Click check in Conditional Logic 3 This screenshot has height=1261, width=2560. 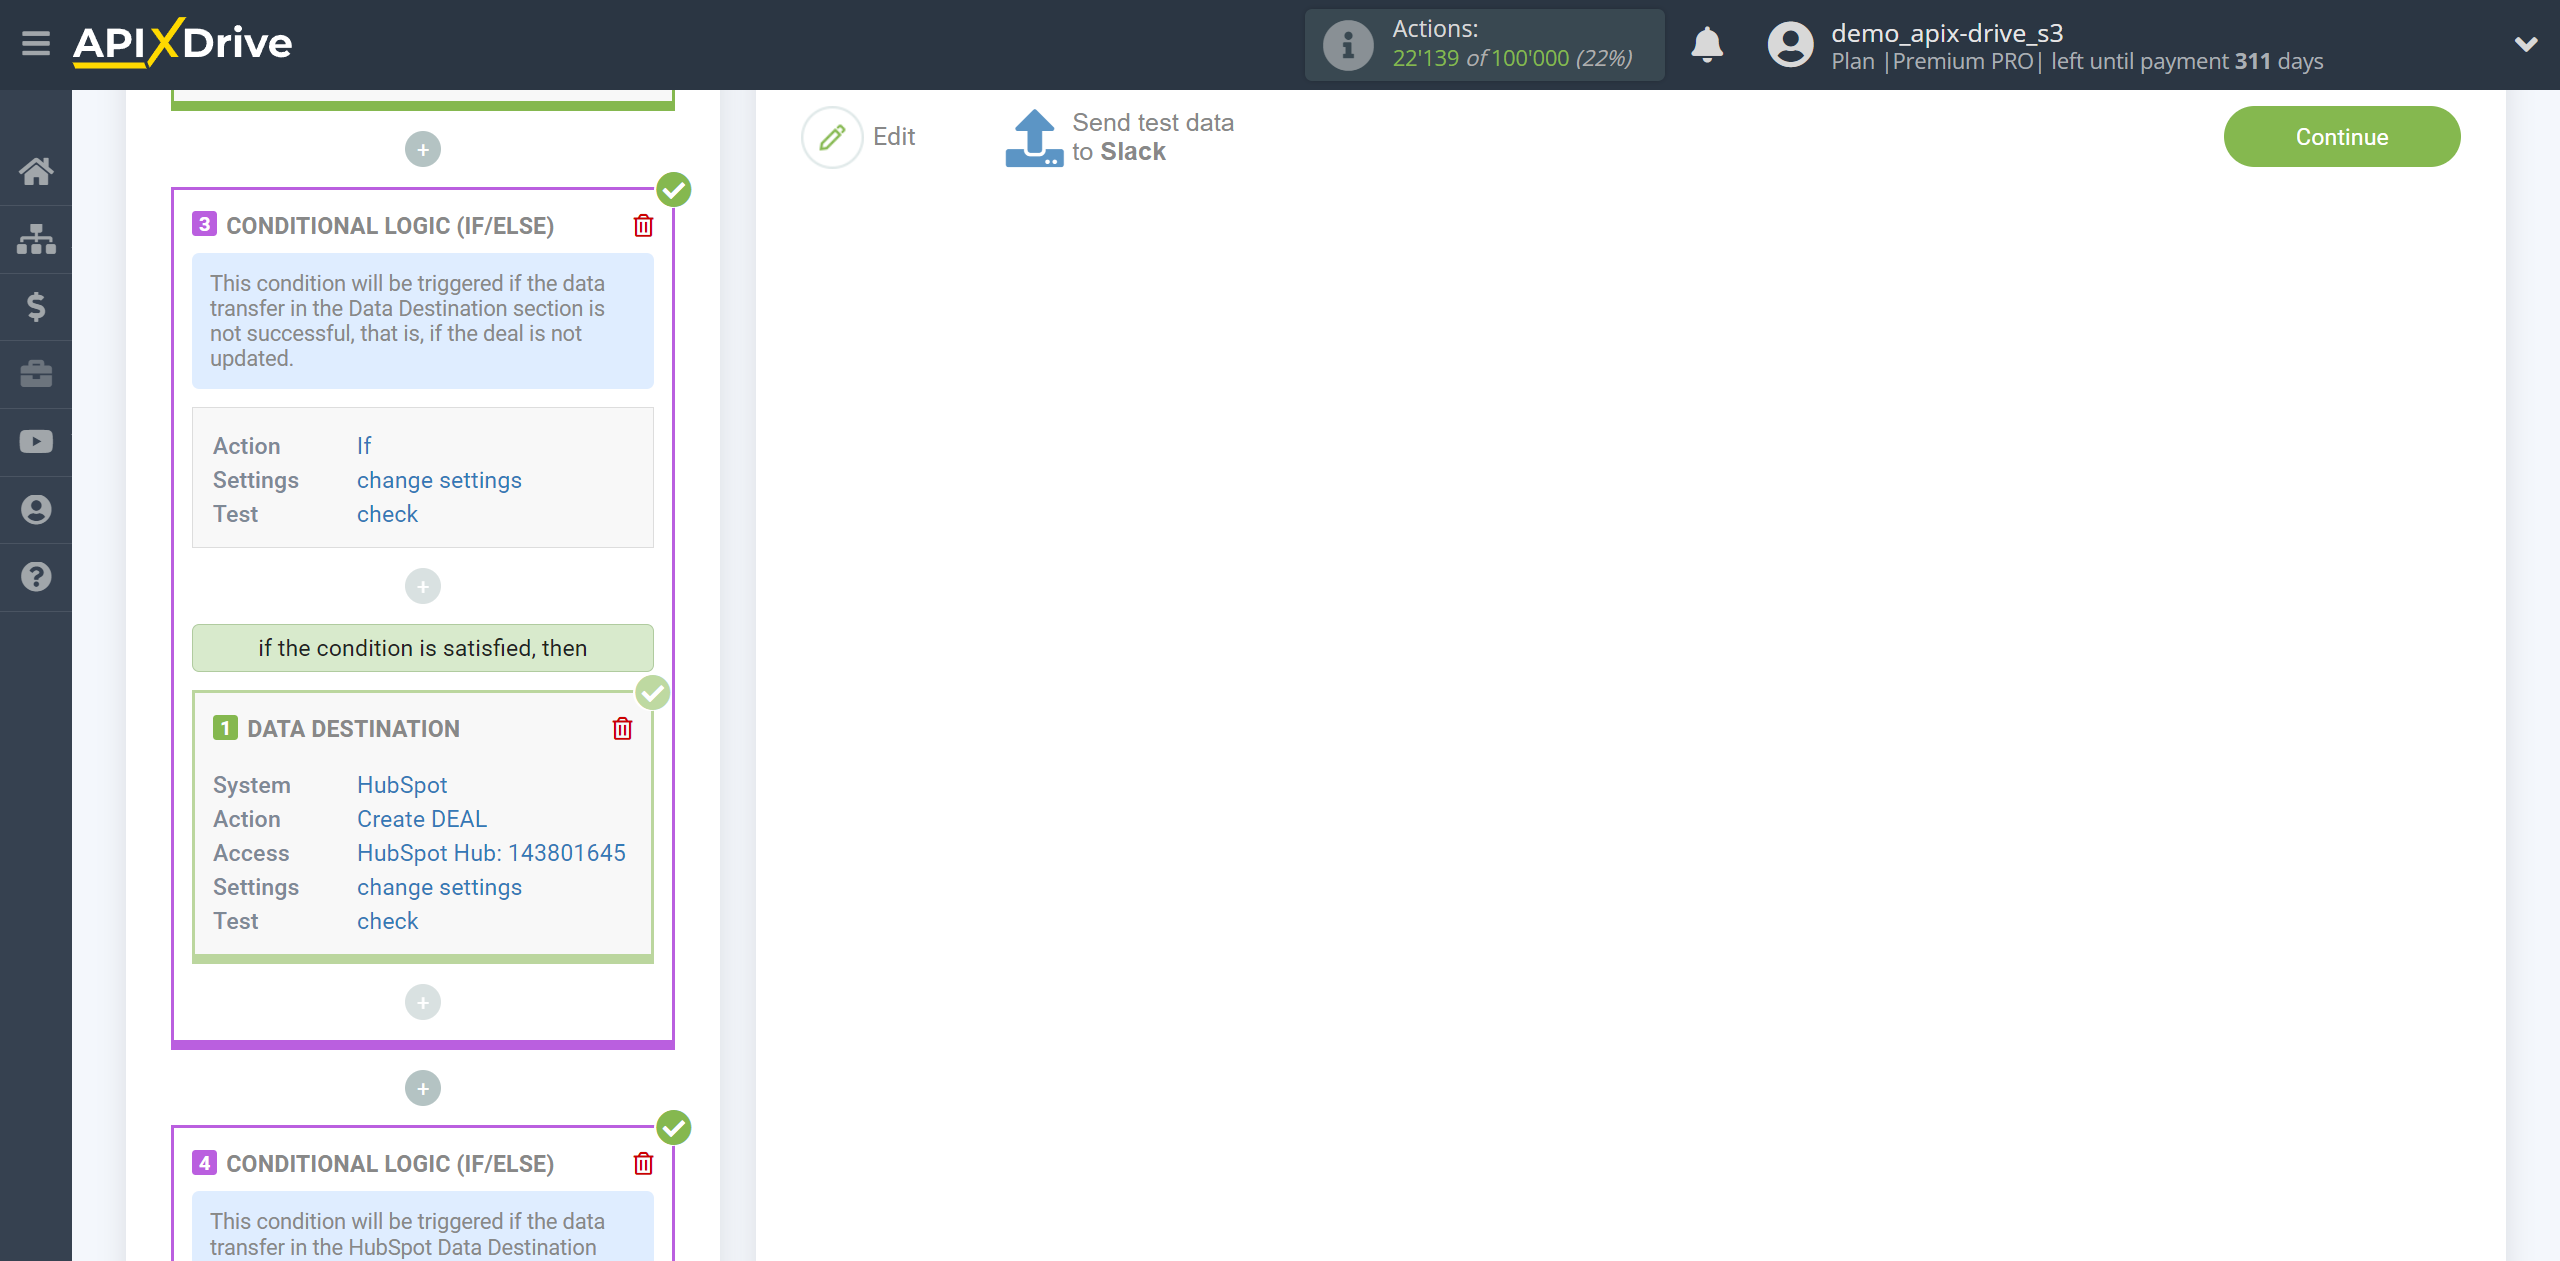387,514
